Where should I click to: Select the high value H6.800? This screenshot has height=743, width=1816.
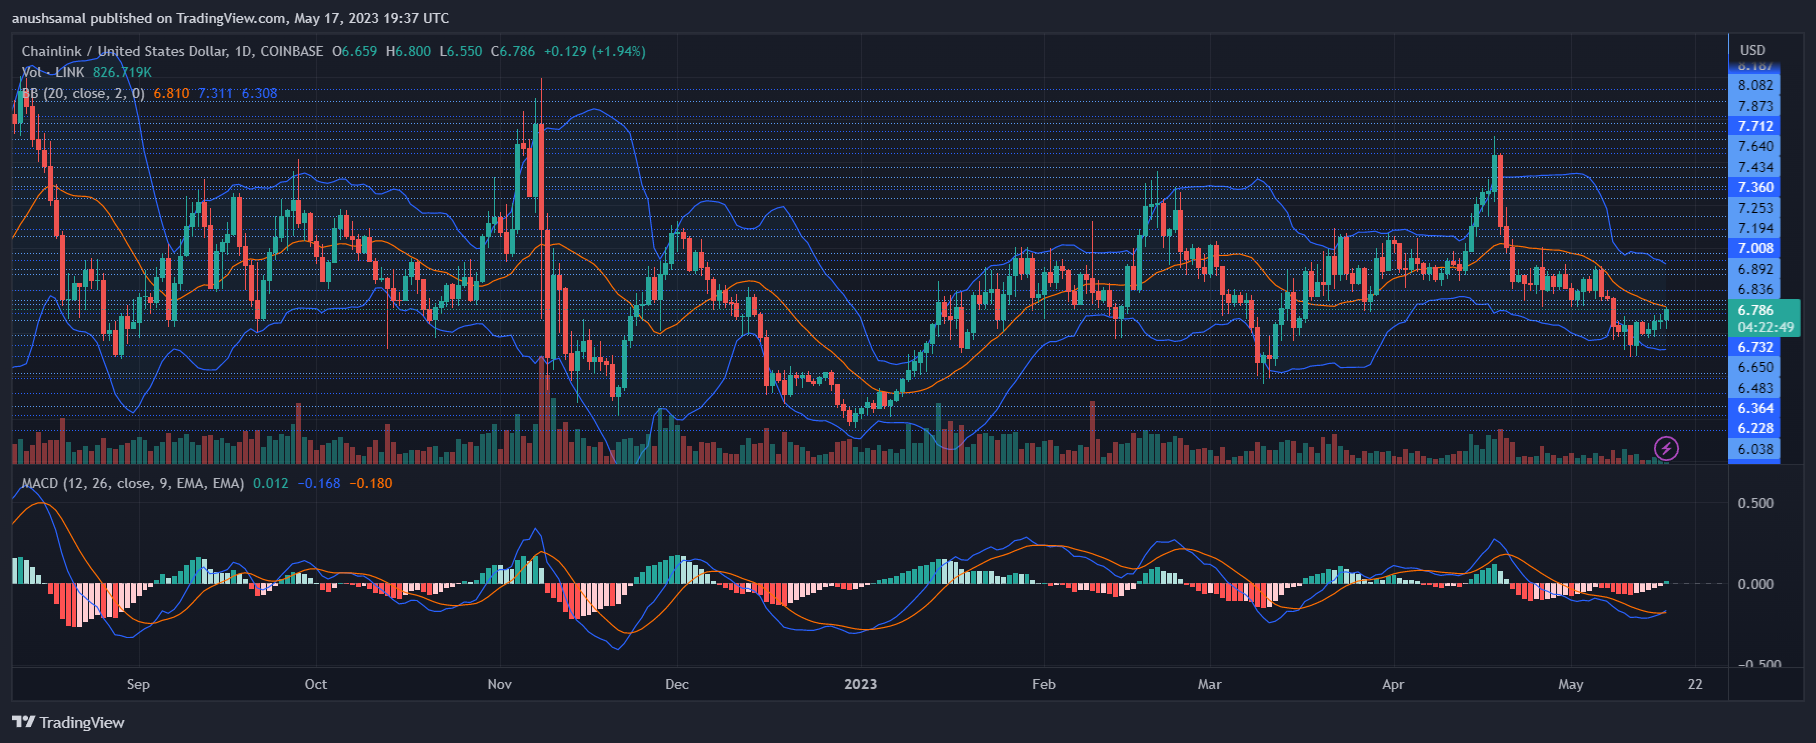(x=409, y=51)
